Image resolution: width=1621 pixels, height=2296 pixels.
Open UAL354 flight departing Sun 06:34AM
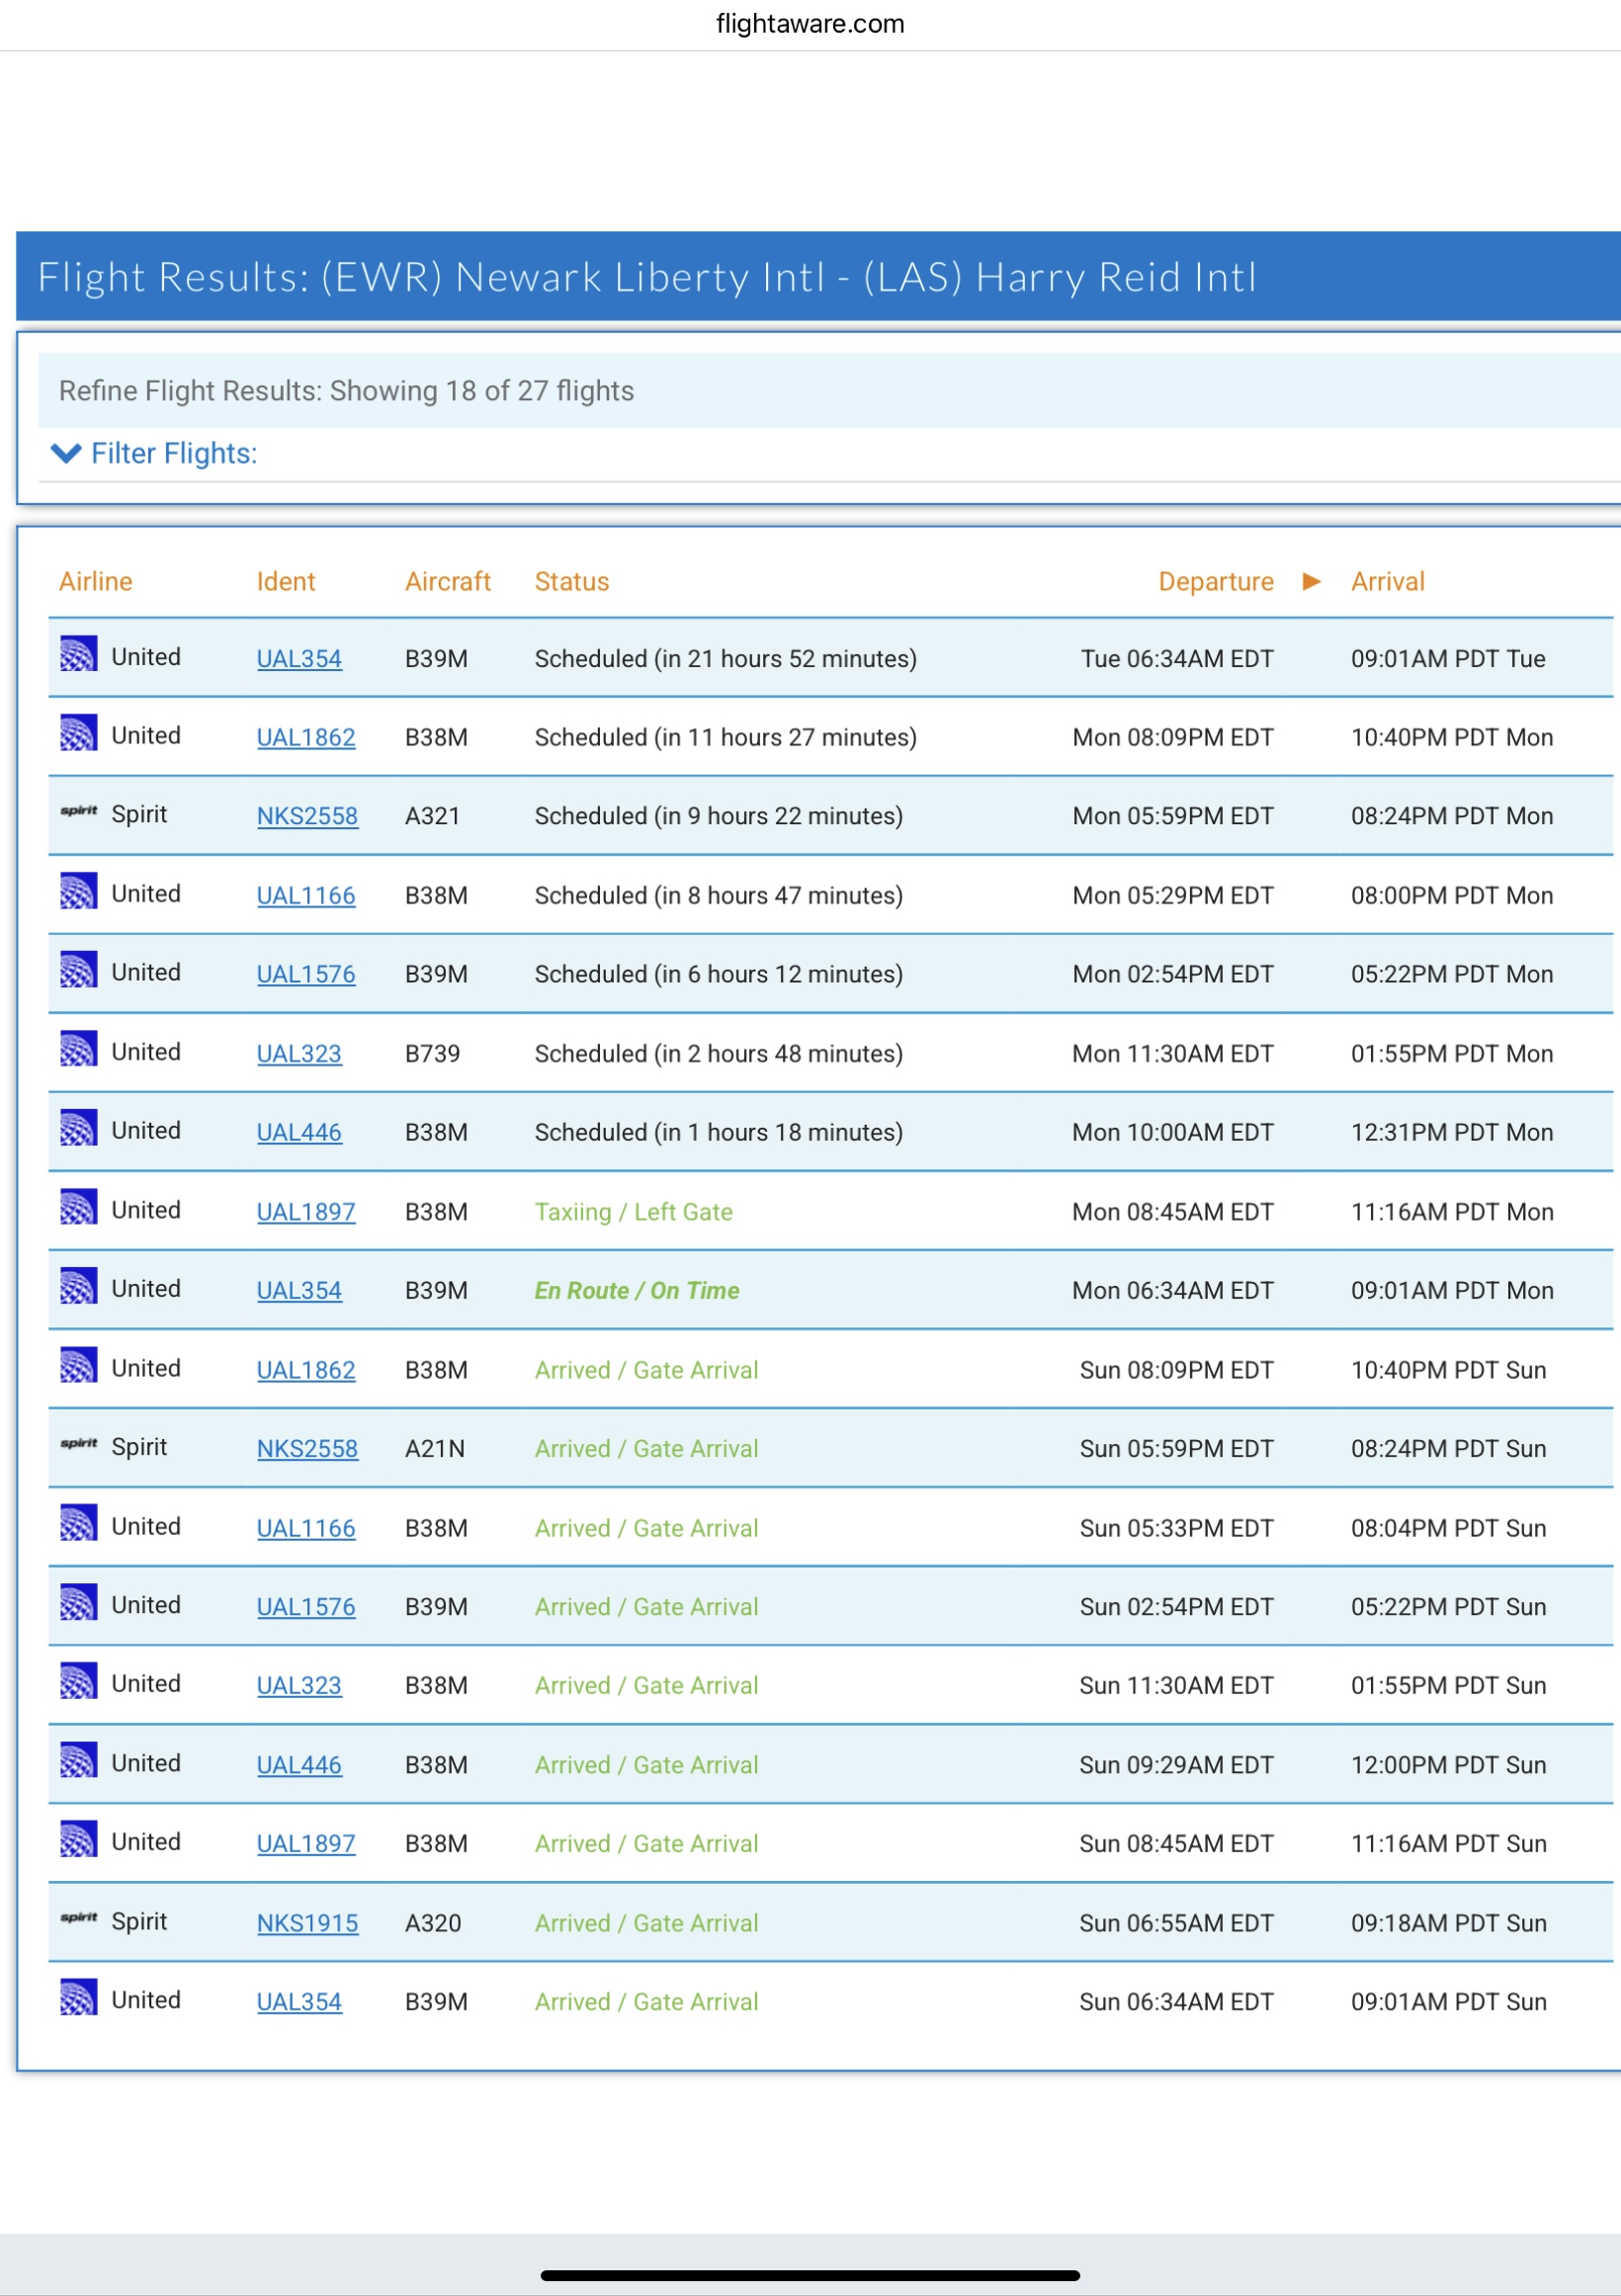pyautogui.click(x=299, y=2002)
